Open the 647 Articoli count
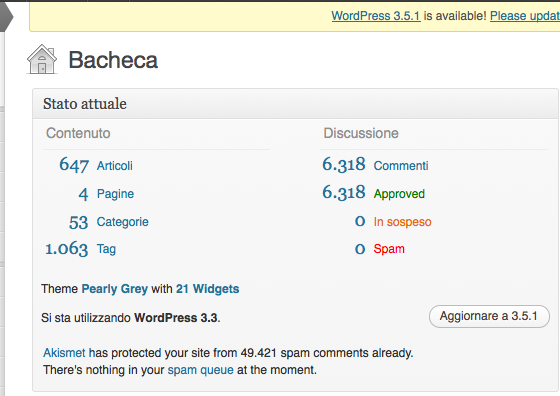The height and width of the screenshot is (396, 560). click(x=74, y=165)
